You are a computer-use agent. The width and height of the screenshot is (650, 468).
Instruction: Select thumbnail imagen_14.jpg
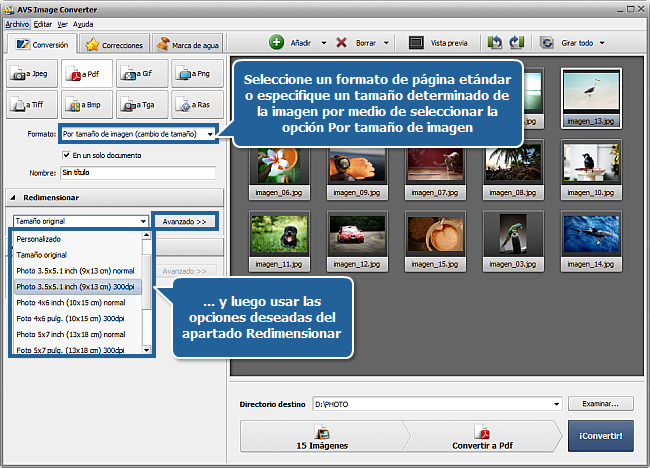click(591, 242)
